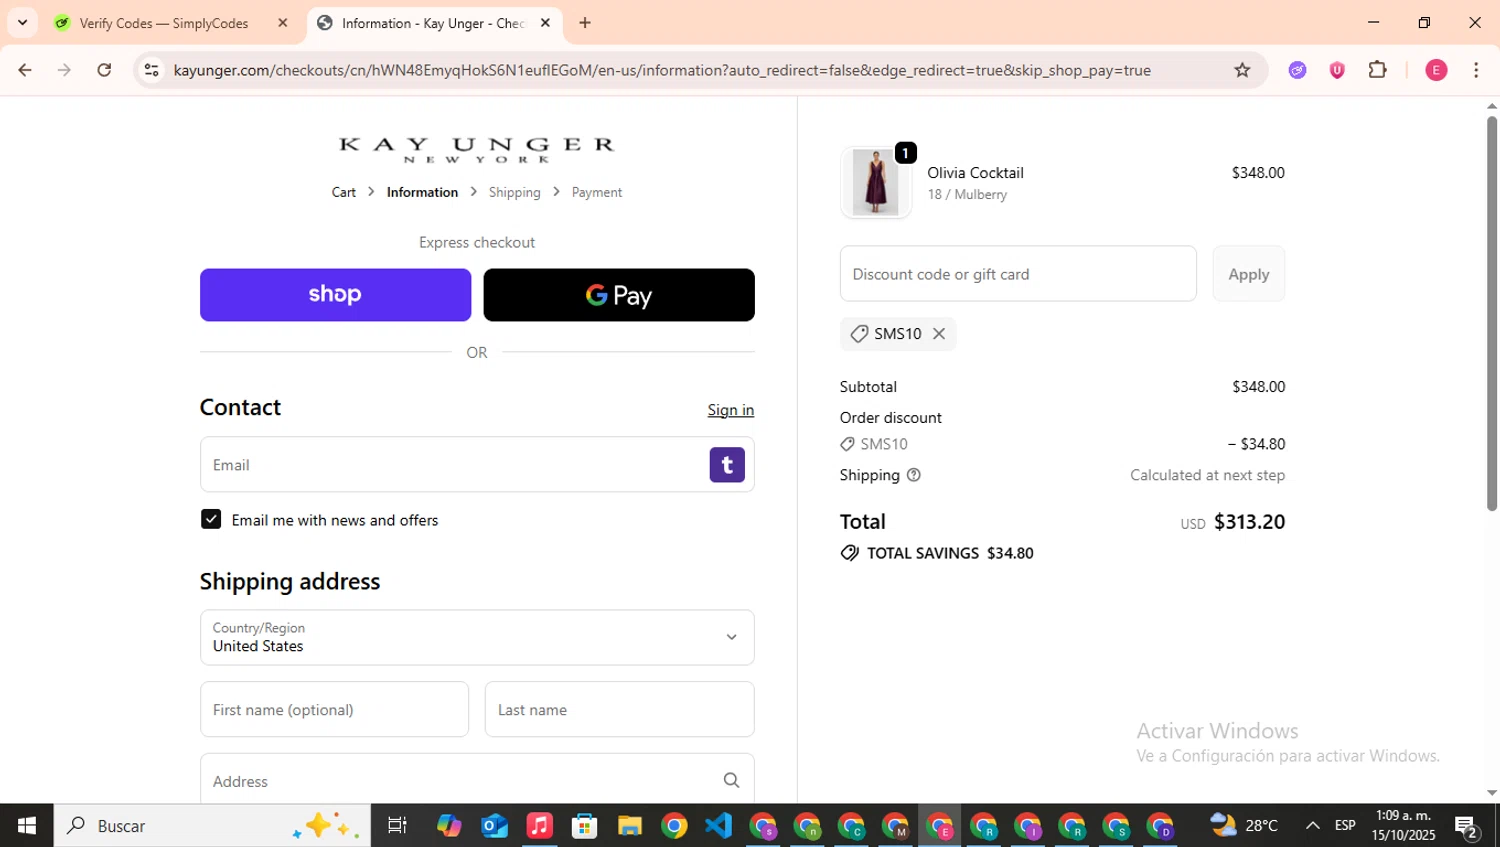Open the Chrome three-dot menu
The width and height of the screenshot is (1500, 847).
point(1476,70)
